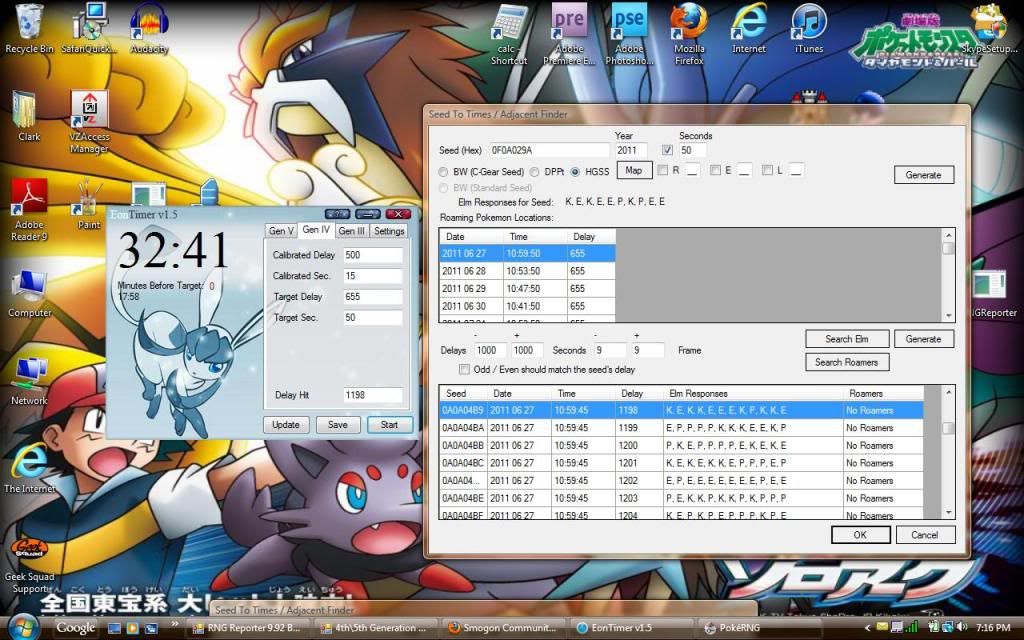Switch to the Gen V tab
This screenshot has width=1024, height=640.
click(281, 231)
